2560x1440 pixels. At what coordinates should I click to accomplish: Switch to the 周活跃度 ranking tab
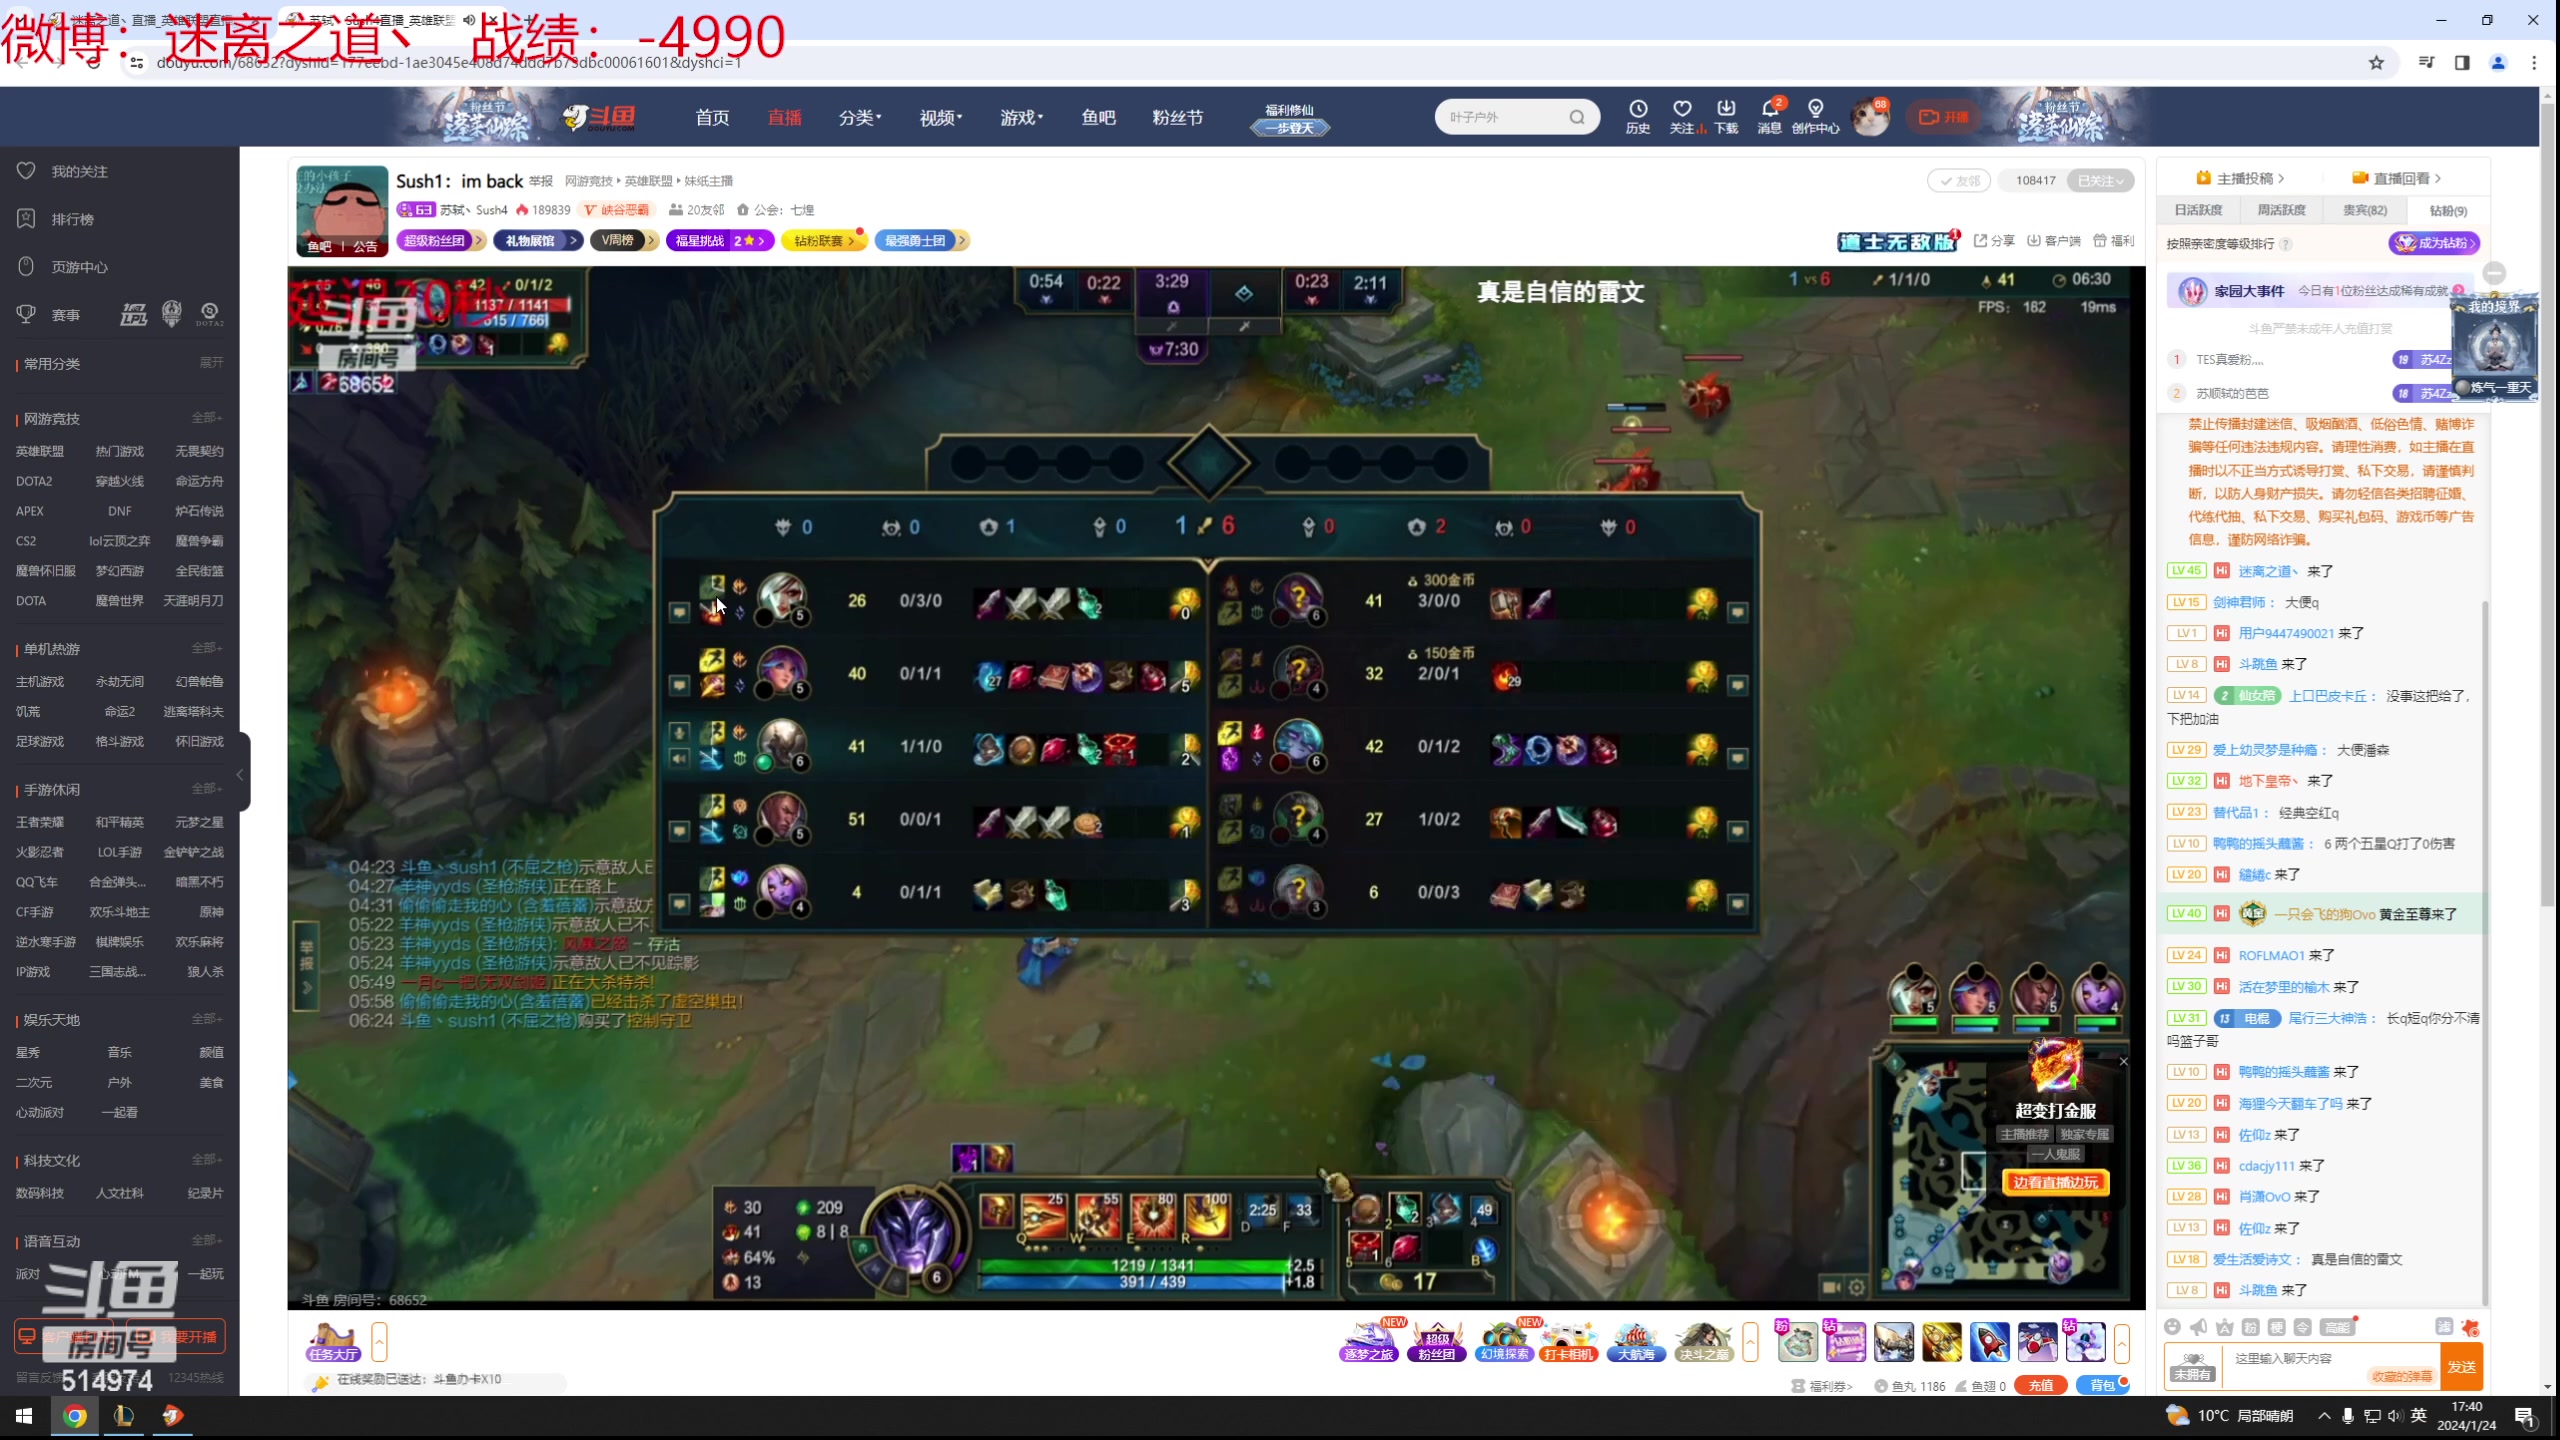point(2281,210)
